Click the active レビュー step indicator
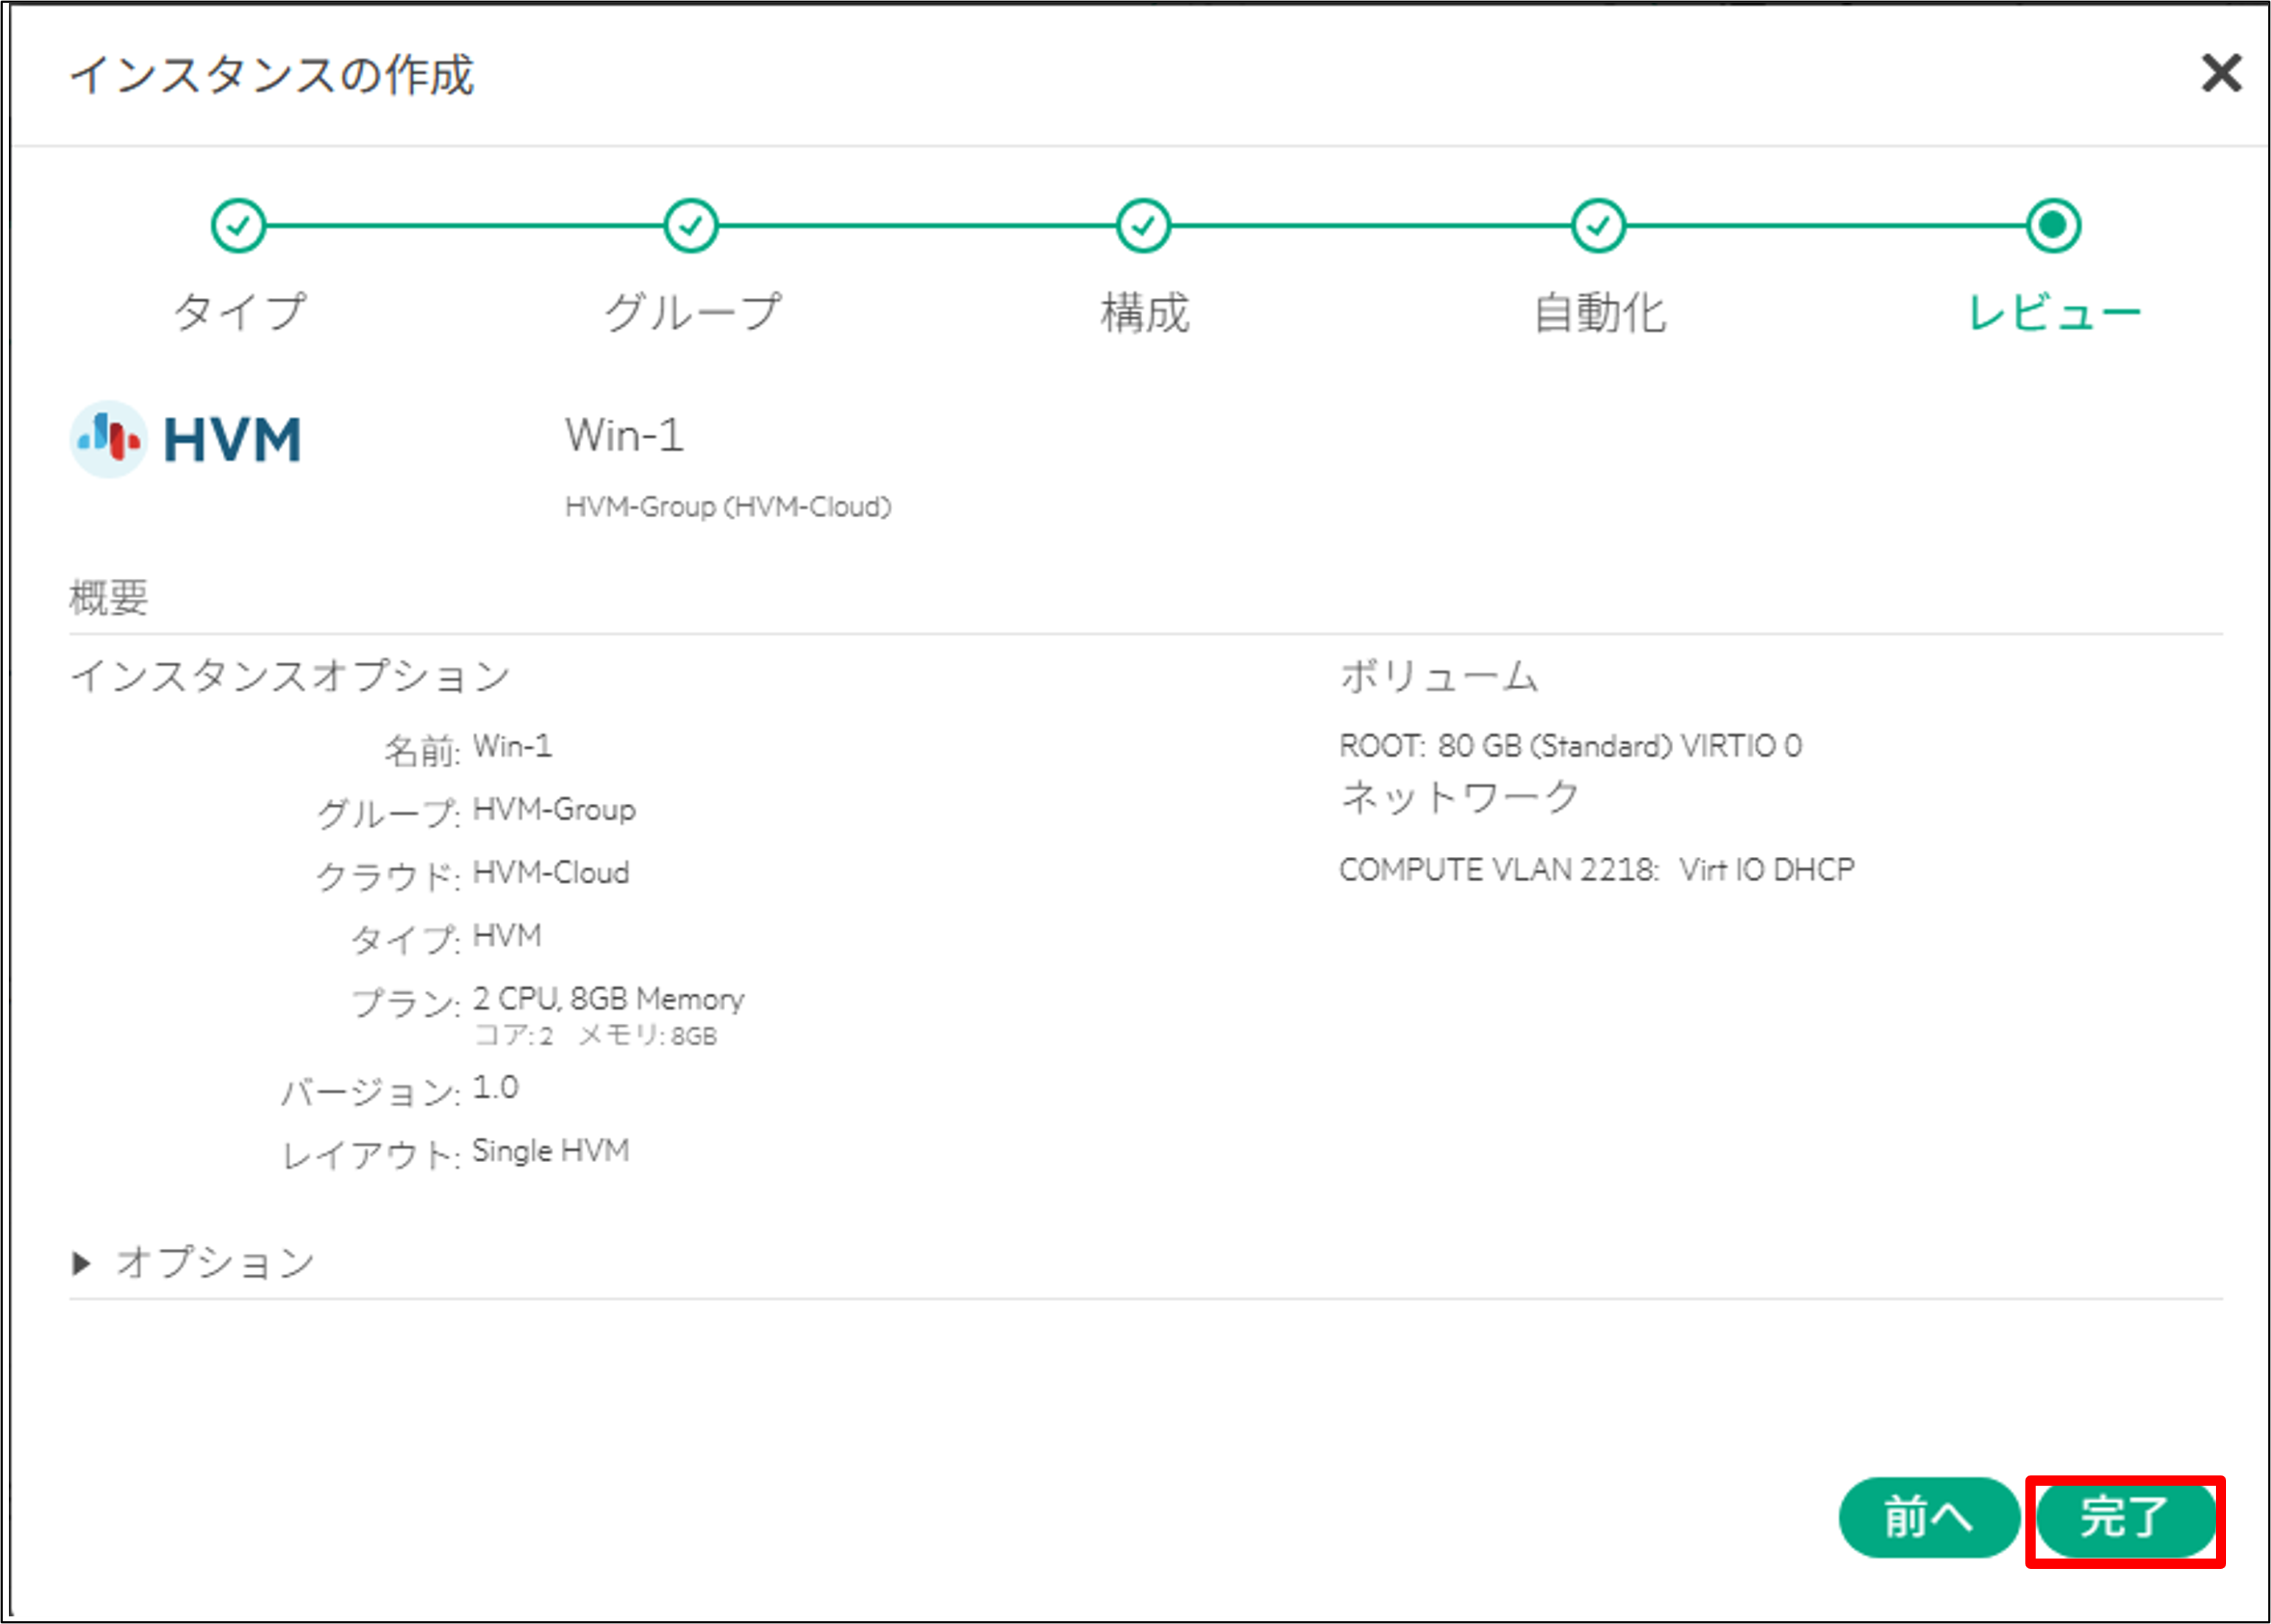 [x=2052, y=224]
